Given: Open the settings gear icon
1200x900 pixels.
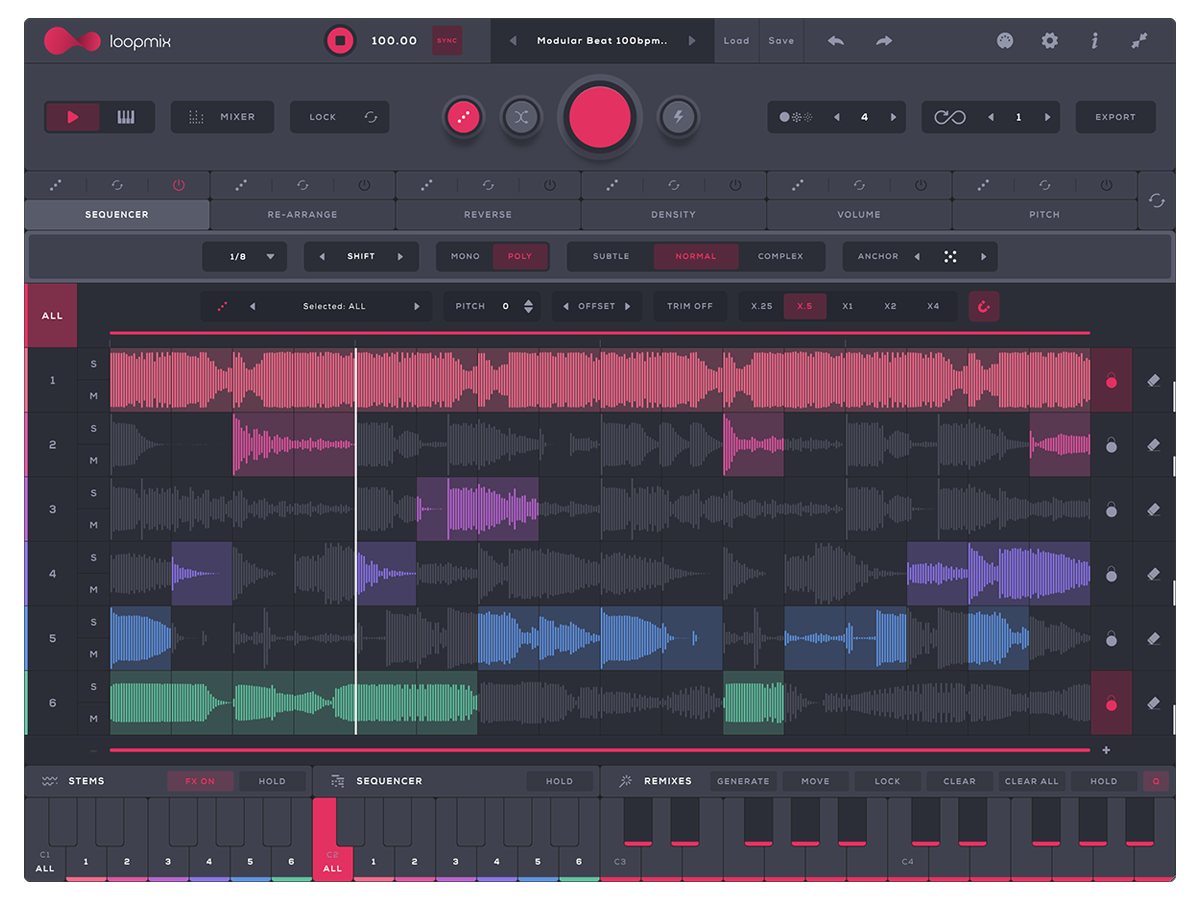Looking at the screenshot, I should tap(1049, 41).
